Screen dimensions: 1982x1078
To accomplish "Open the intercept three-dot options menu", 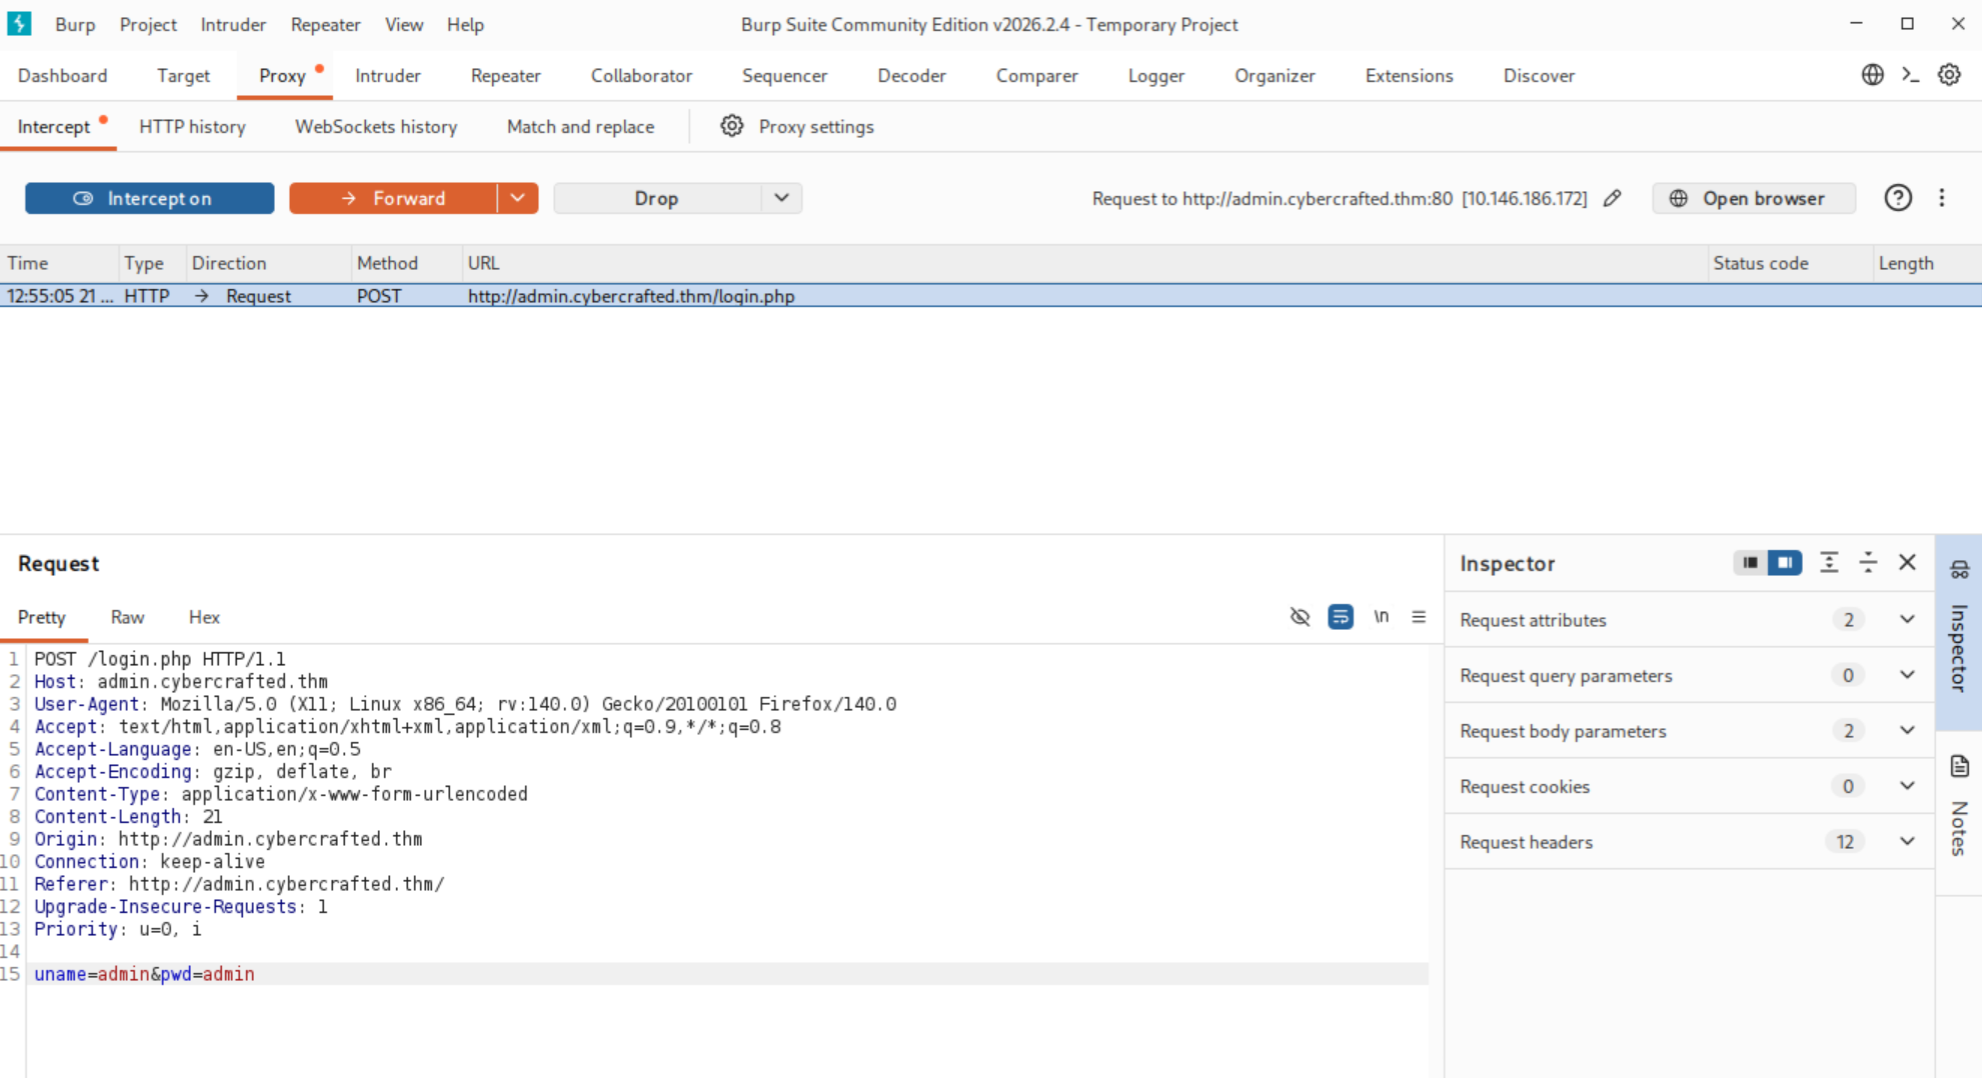I will tap(1942, 198).
